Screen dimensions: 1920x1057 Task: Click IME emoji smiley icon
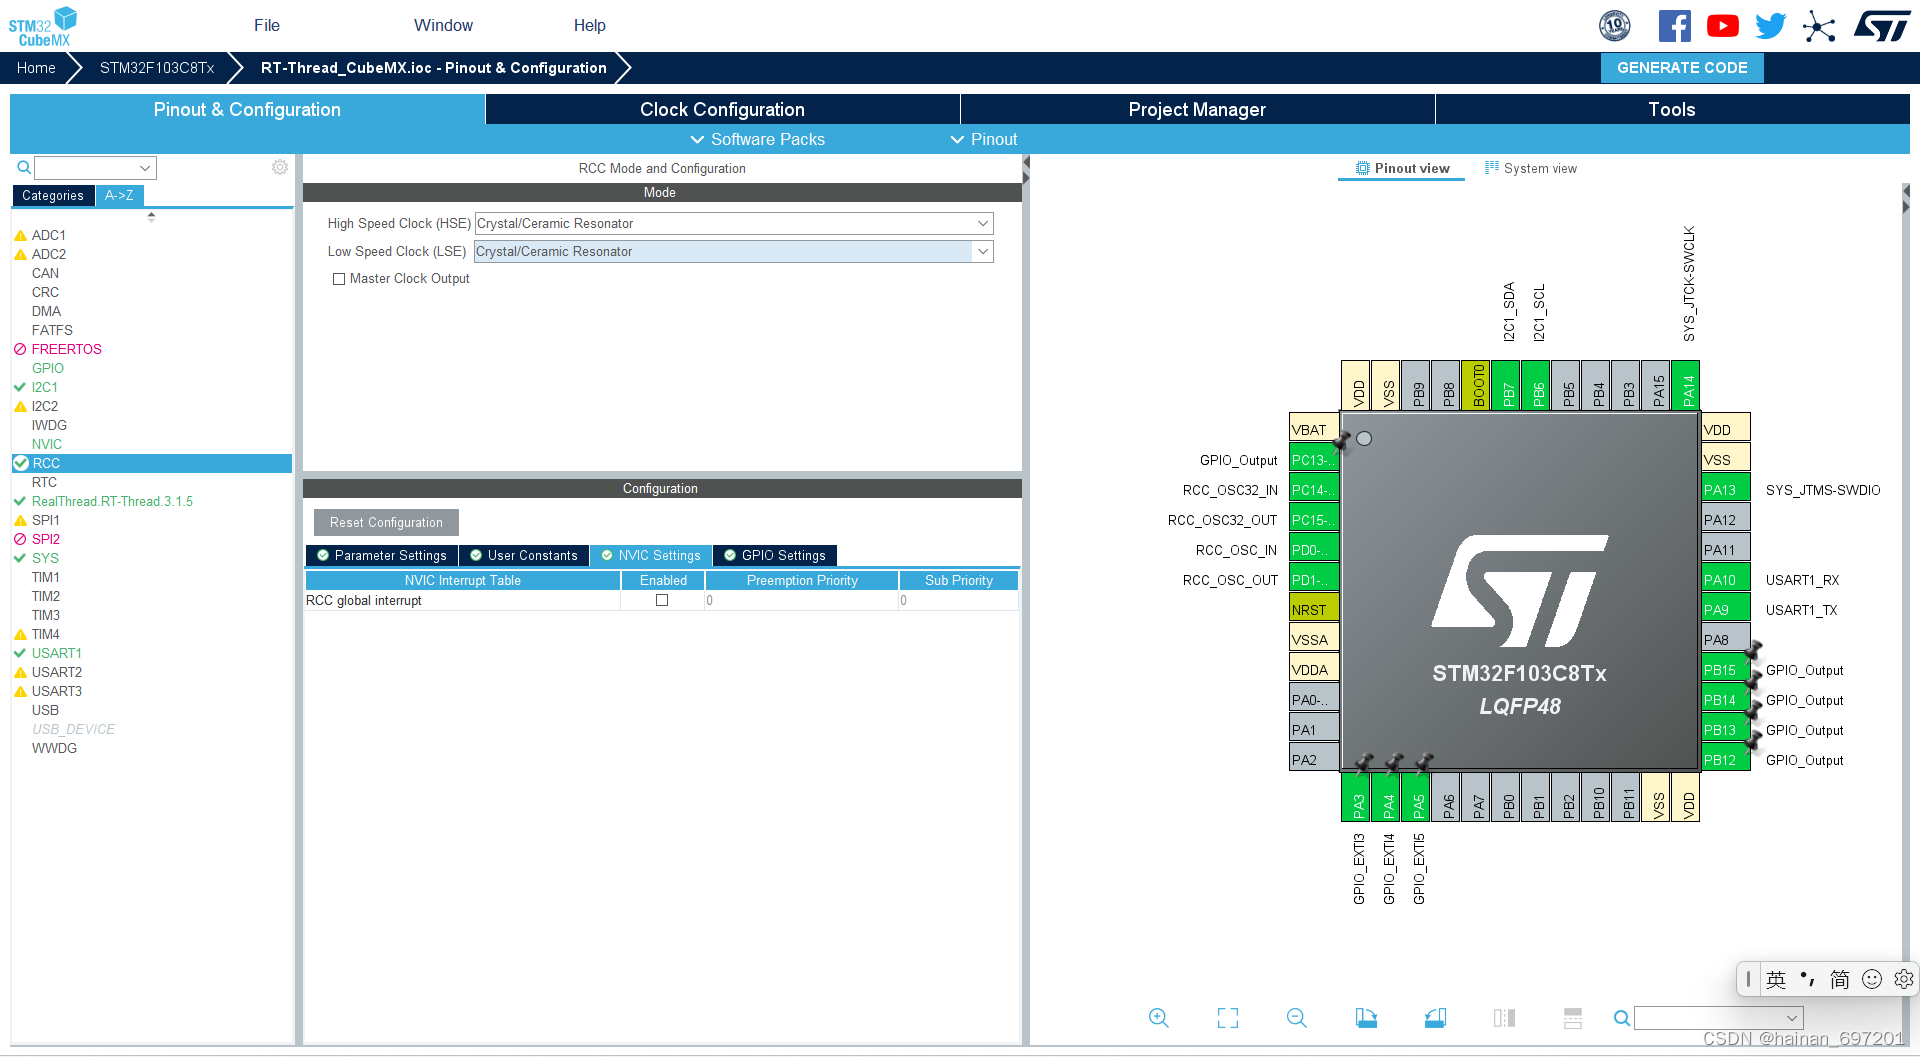pyautogui.click(x=1872, y=979)
